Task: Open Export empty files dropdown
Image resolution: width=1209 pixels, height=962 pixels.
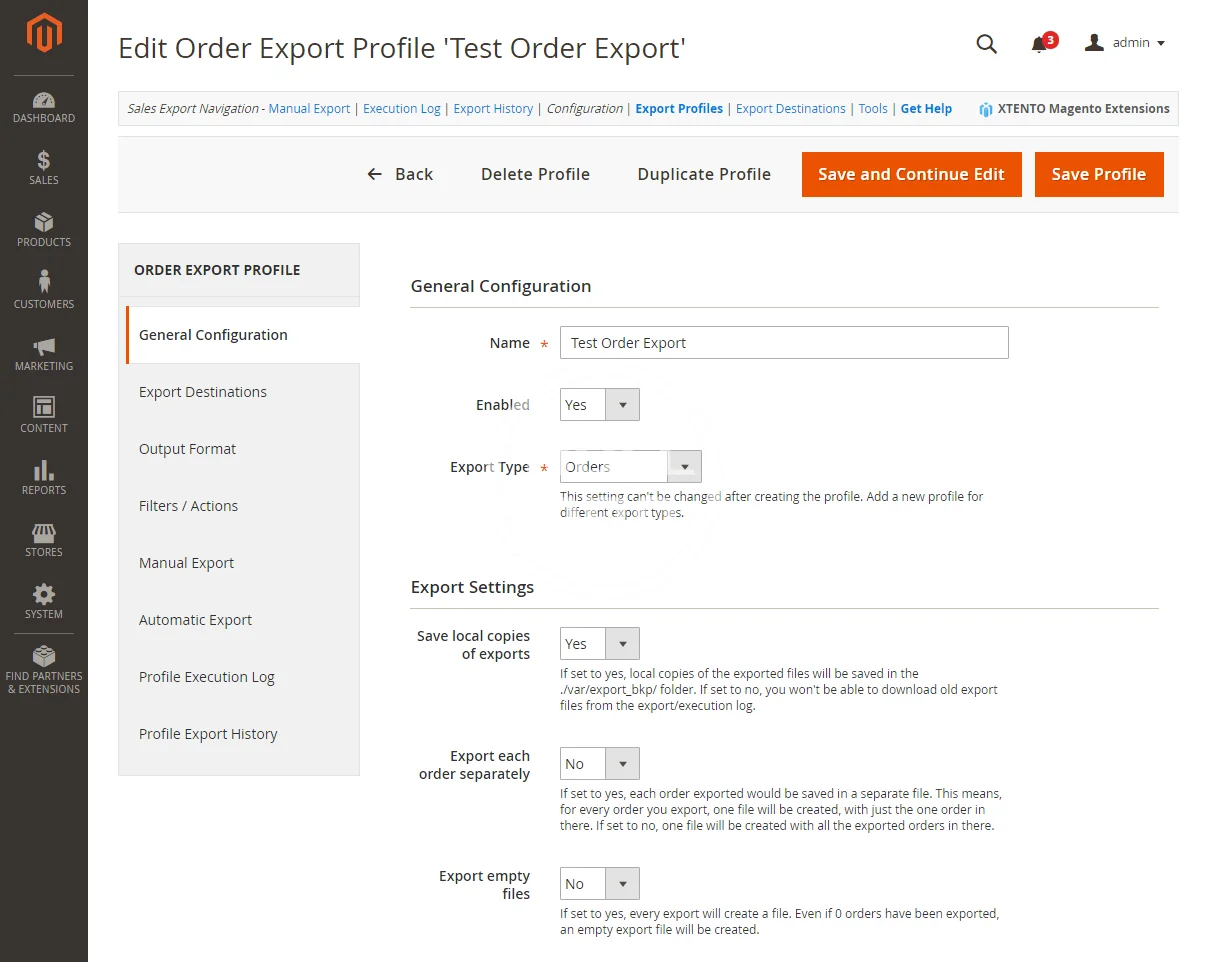Action: [599, 884]
